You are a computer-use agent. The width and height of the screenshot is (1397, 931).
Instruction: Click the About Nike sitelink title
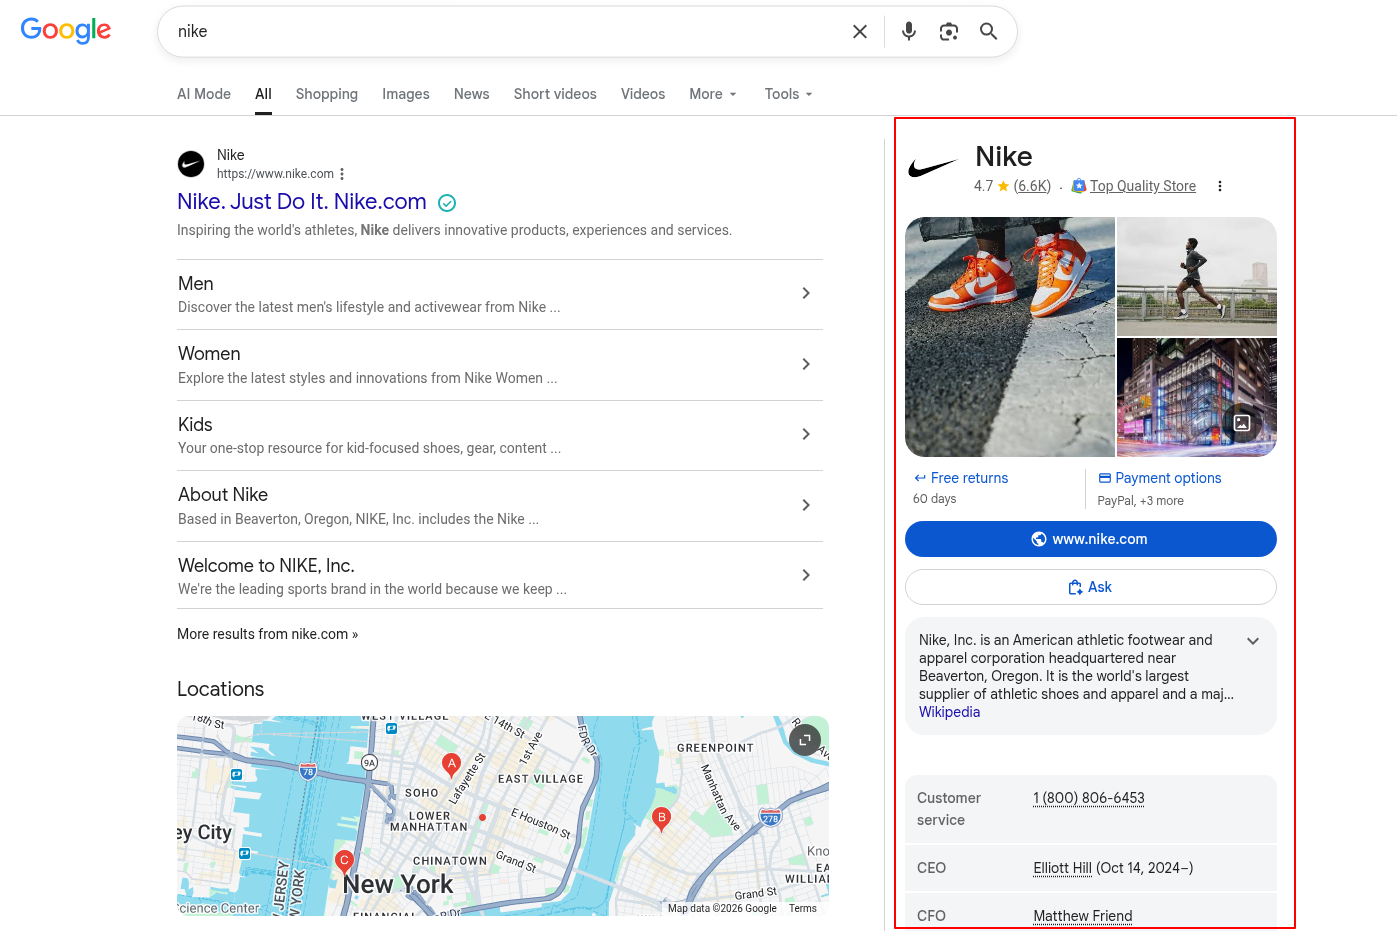(223, 495)
